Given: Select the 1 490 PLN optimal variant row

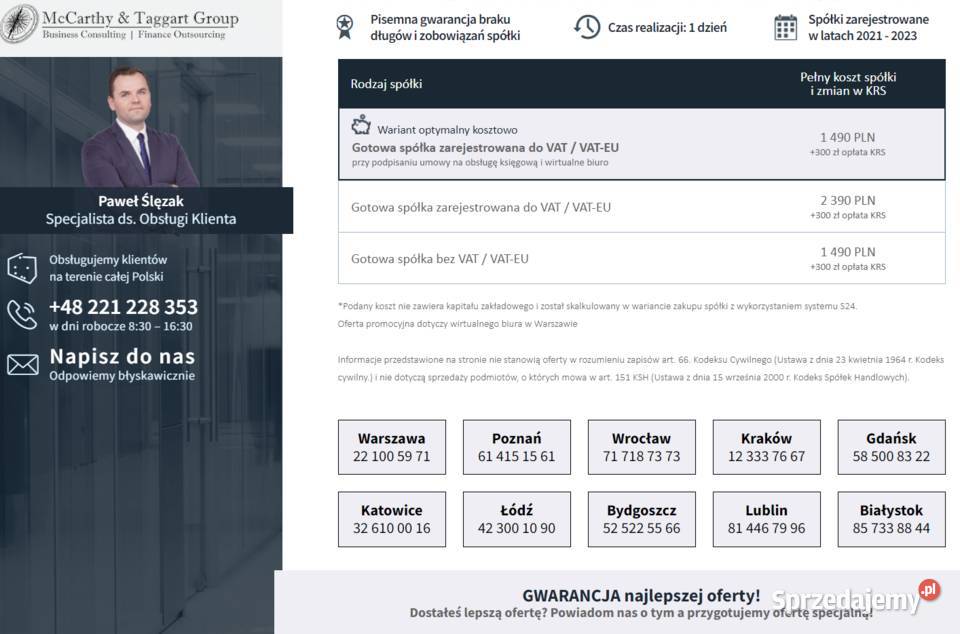Looking at the screenshot, I should [x=640, y=145].
